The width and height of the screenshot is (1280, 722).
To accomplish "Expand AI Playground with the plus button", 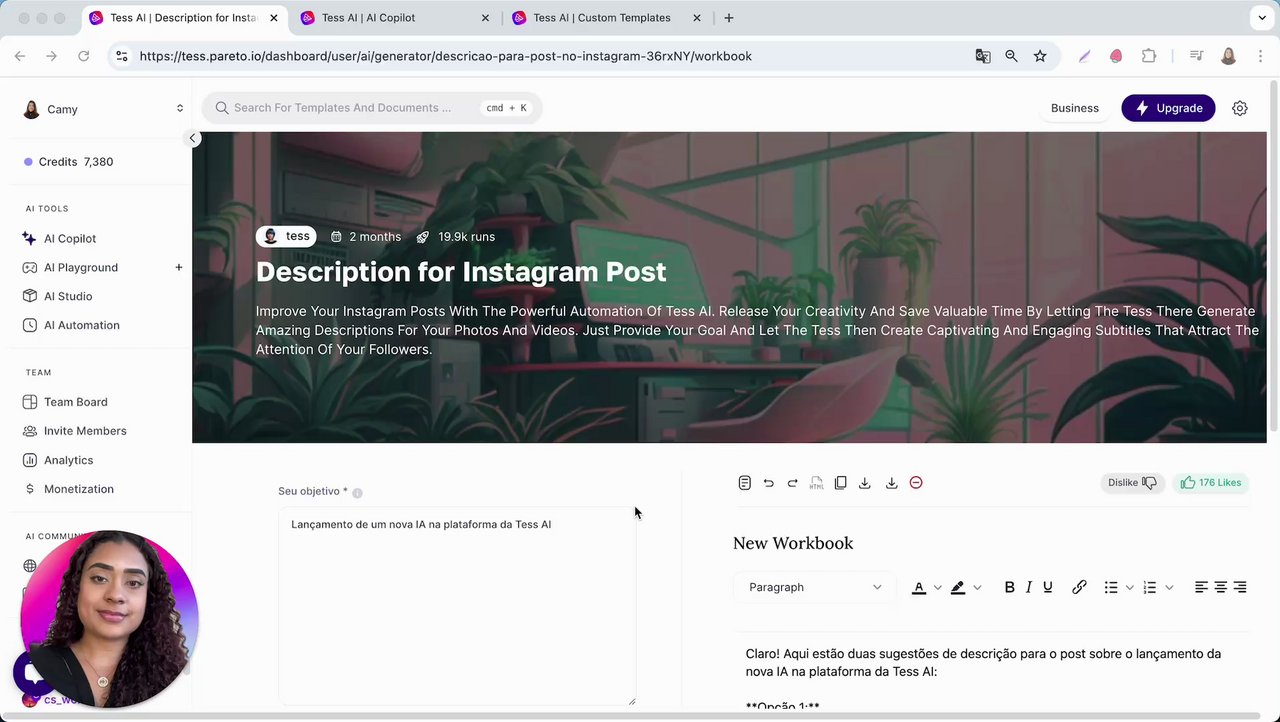I will [x=179, y=267].
